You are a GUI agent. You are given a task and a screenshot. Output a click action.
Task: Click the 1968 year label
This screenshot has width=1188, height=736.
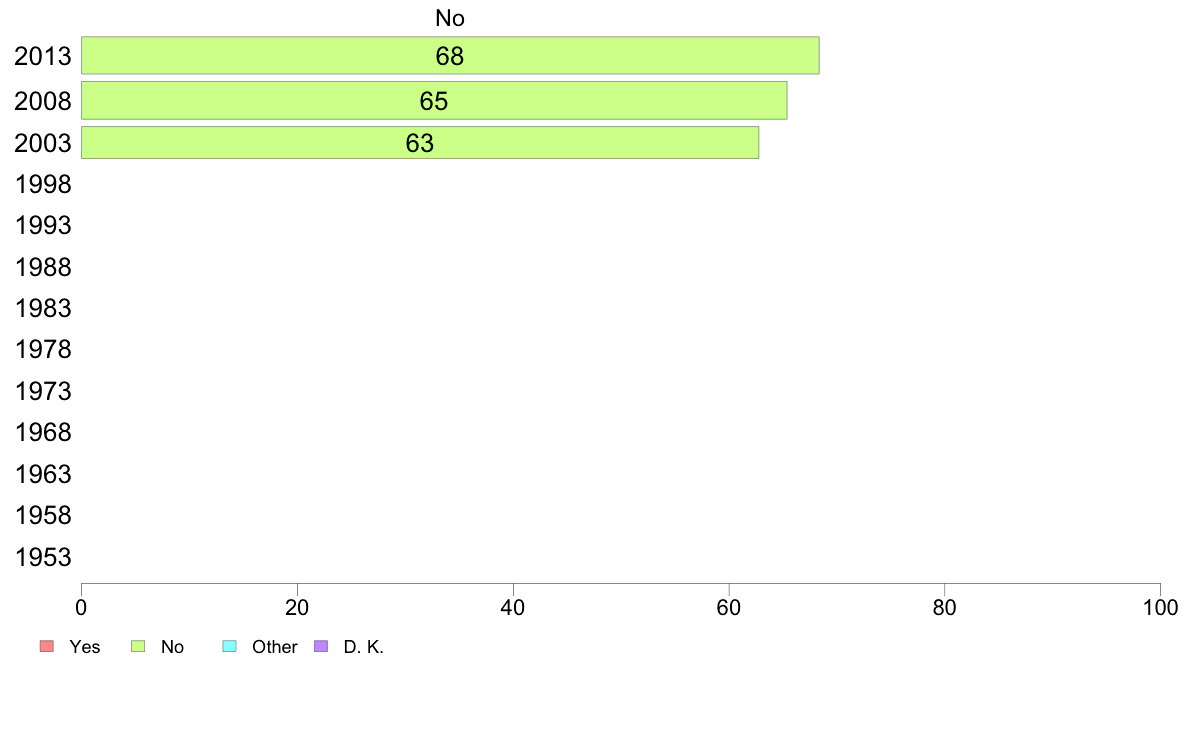[x=43, y=433]
